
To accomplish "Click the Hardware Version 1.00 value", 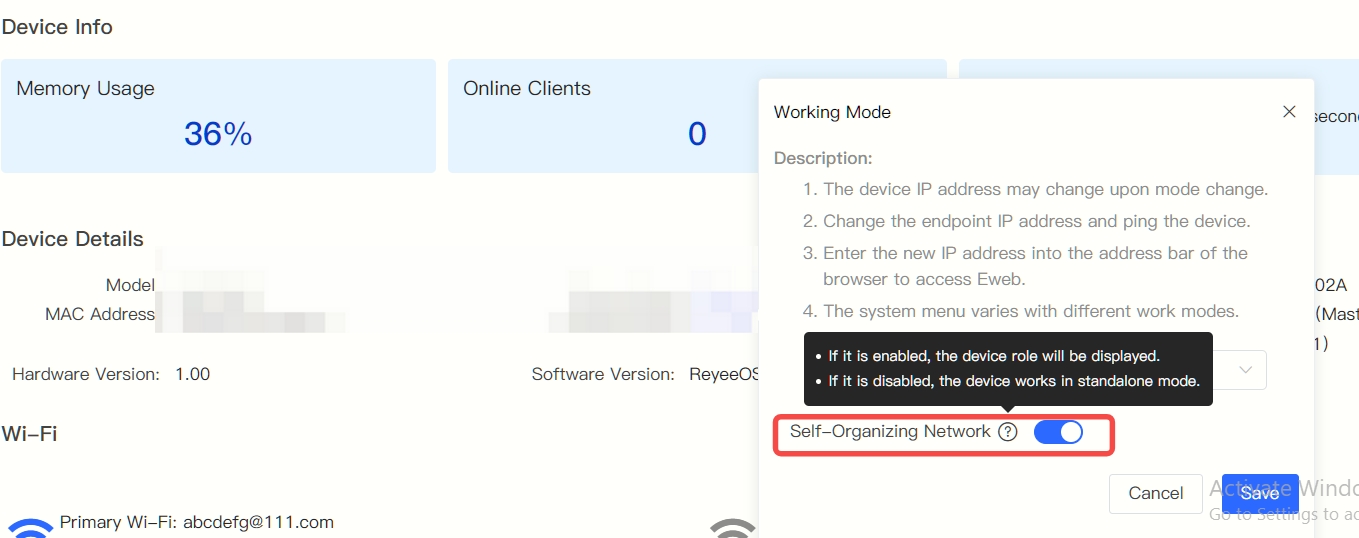I will [192, 374].
